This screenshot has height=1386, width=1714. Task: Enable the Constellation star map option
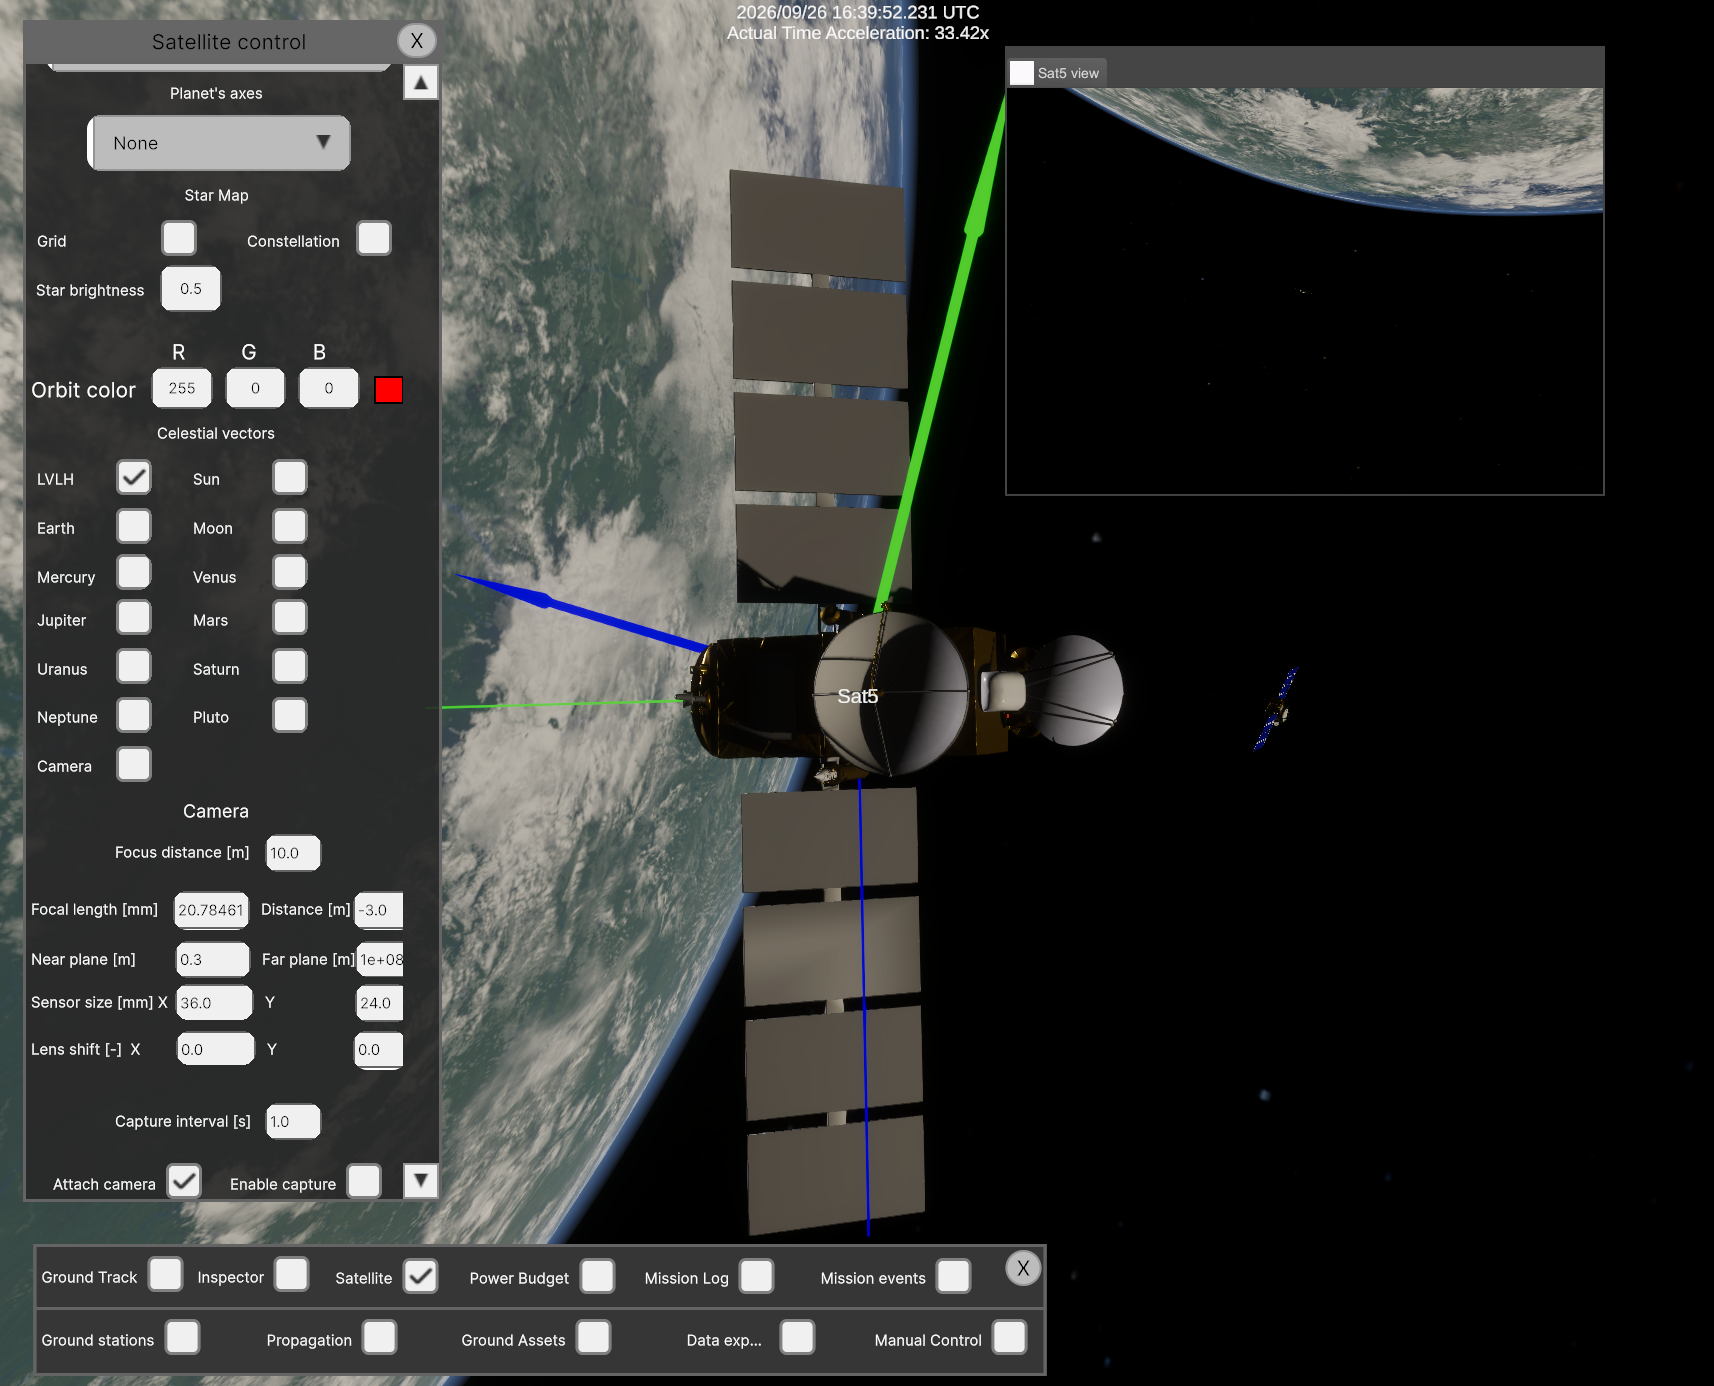pyautogui.click(x=374, y=240)
